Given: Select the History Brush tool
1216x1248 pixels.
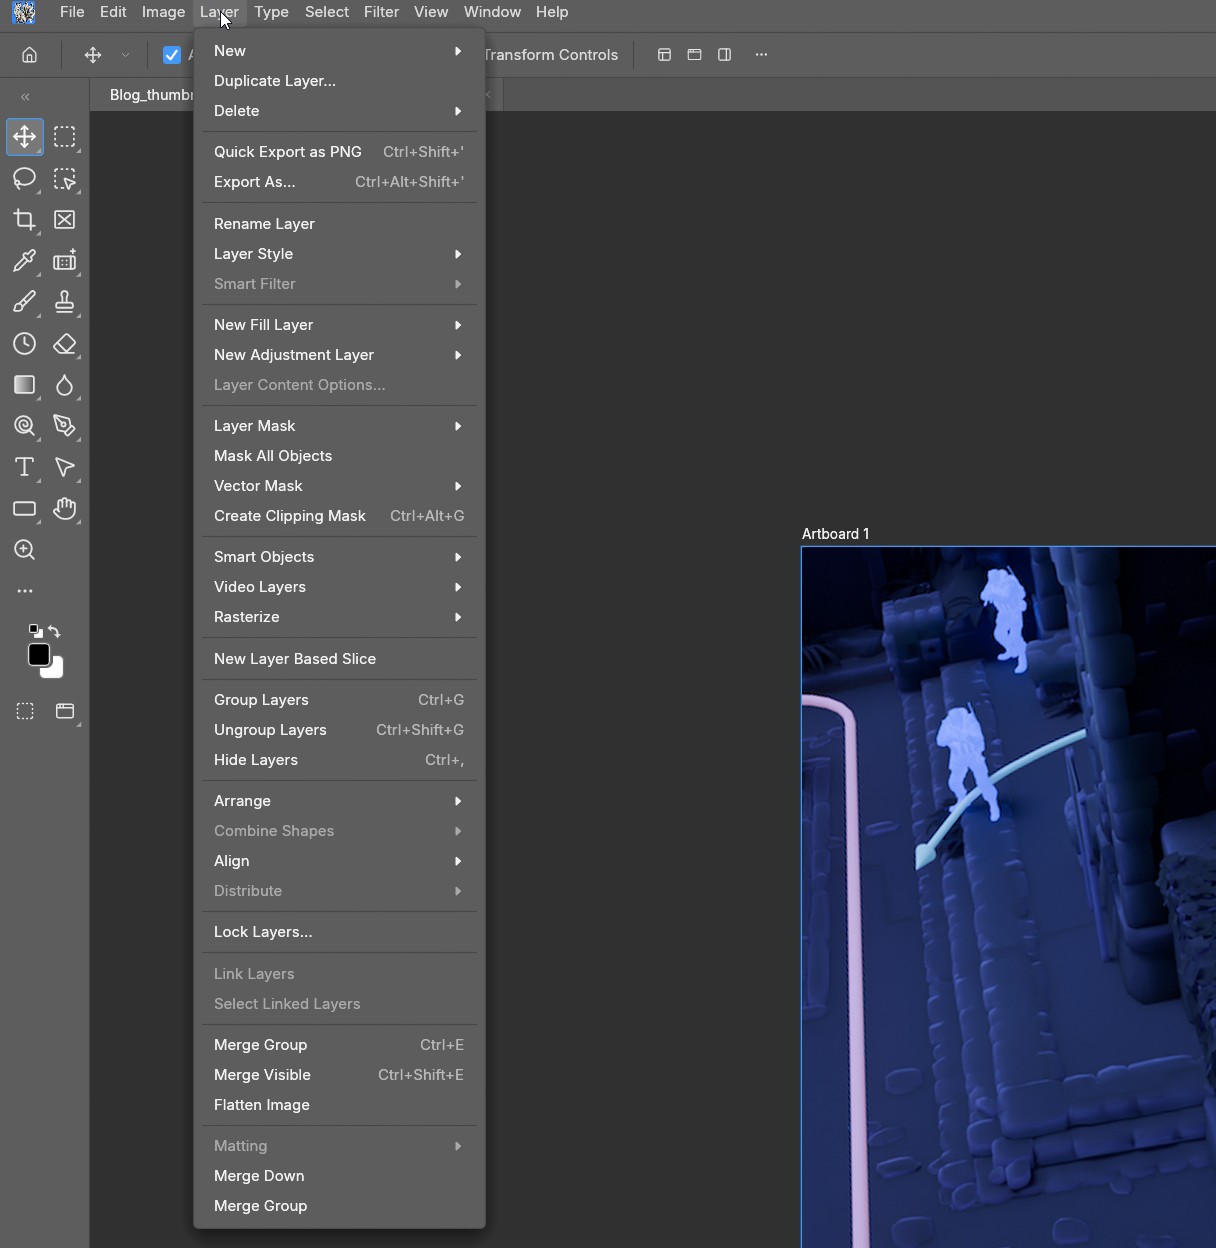Looking at the screenshot, I should [x=25, y=344].
